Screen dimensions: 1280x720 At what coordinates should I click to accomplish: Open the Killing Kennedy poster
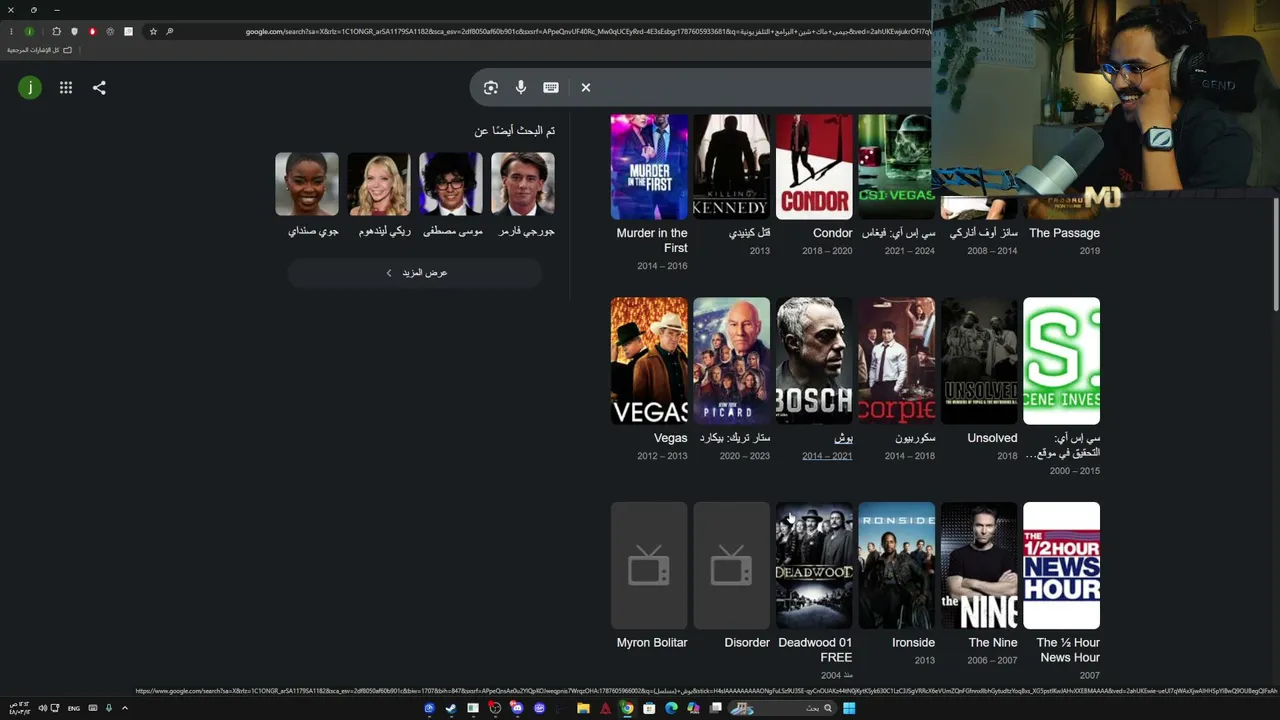pyautogui.click(x=732, y=167)
